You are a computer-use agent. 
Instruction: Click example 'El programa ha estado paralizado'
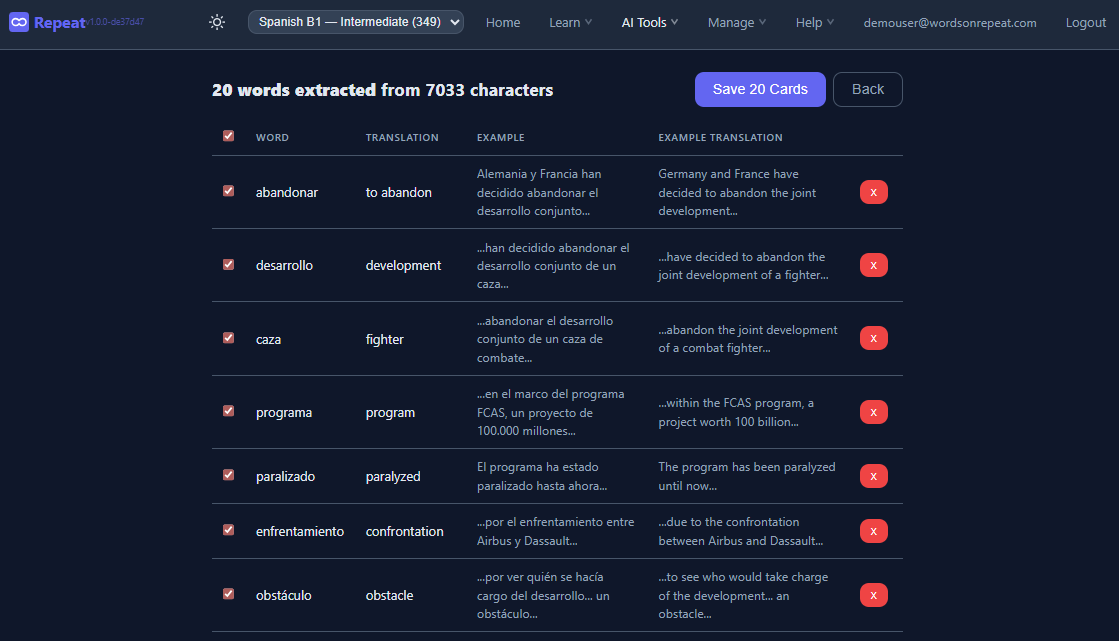pyautogui.click(x=542, y=476)
